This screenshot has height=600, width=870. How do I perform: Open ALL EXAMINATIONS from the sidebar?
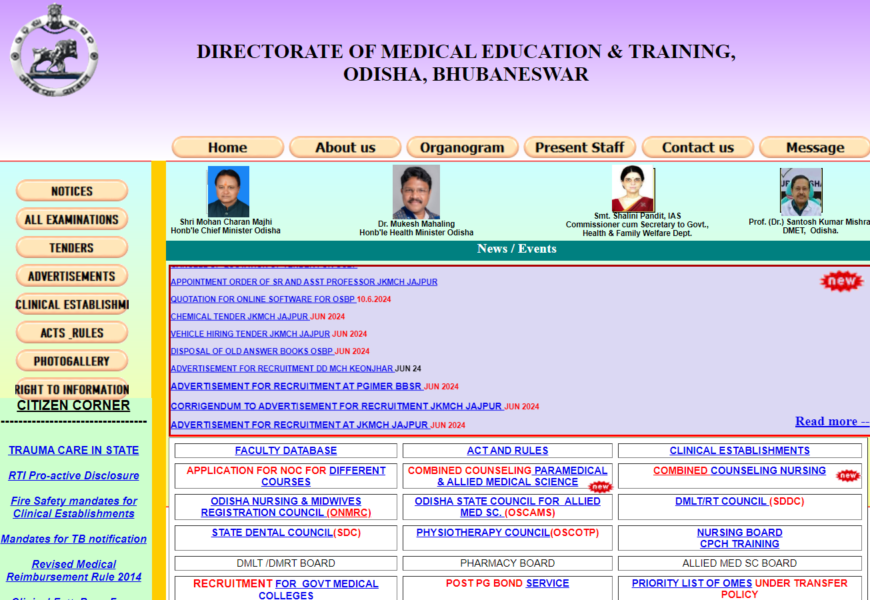coord(72,219)
